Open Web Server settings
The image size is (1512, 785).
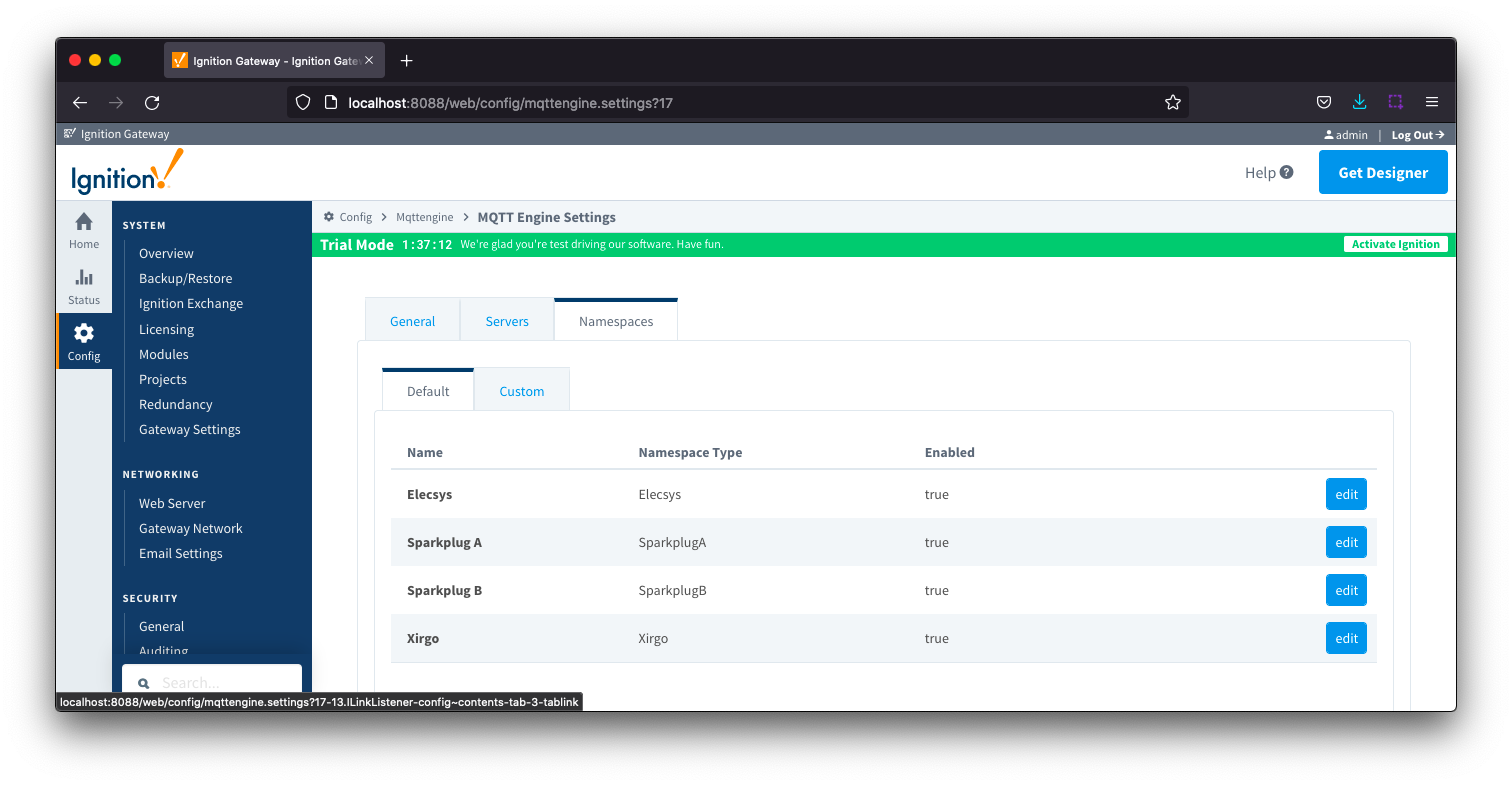[x=172, y=503]
